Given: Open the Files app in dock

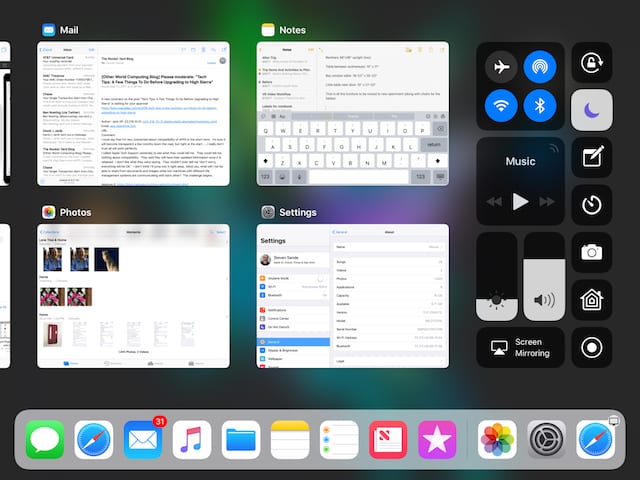Looking at the screenshot, I should click(x=241, y=440).
